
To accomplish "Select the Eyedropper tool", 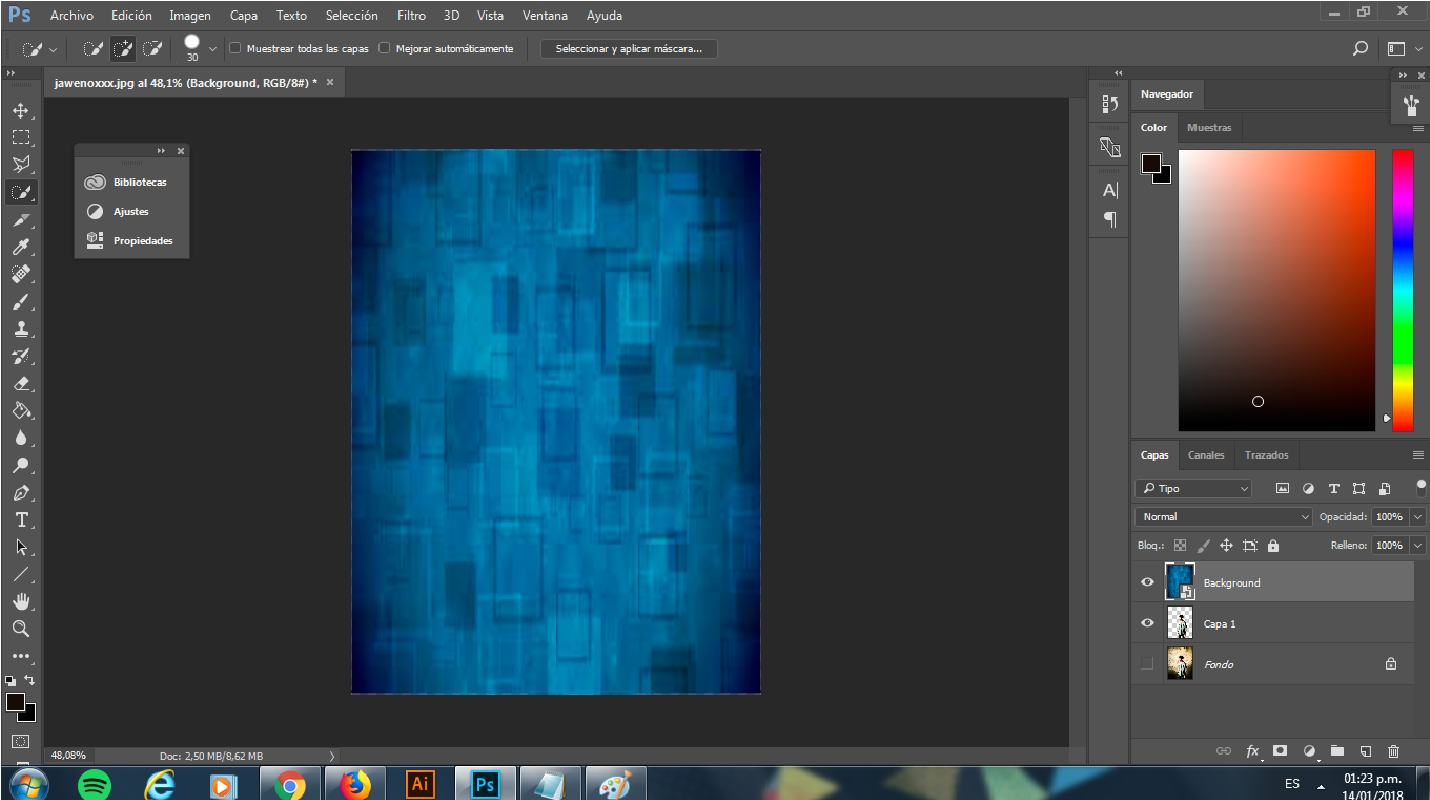I will [21, 247].
